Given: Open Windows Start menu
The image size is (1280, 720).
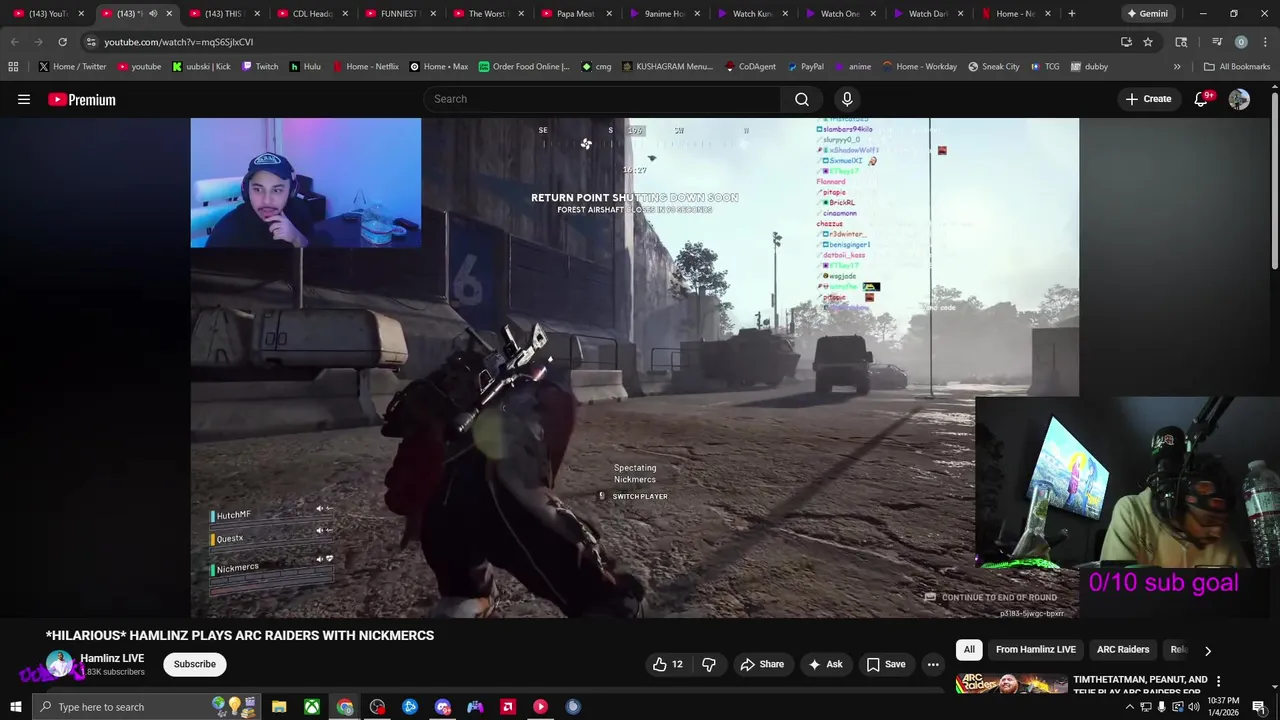Looking at the screenshot, I should [x=15, y=707].
